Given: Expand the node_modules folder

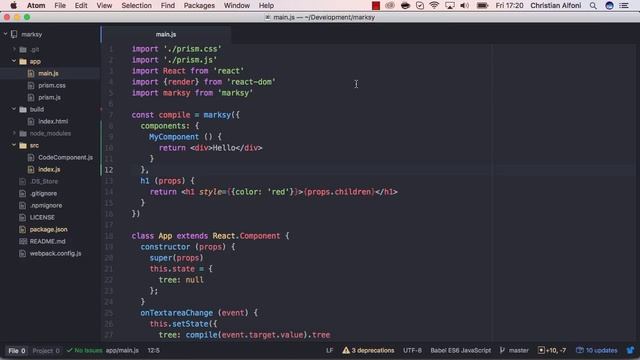Looking at the screenshot, I should coord(14,133).
